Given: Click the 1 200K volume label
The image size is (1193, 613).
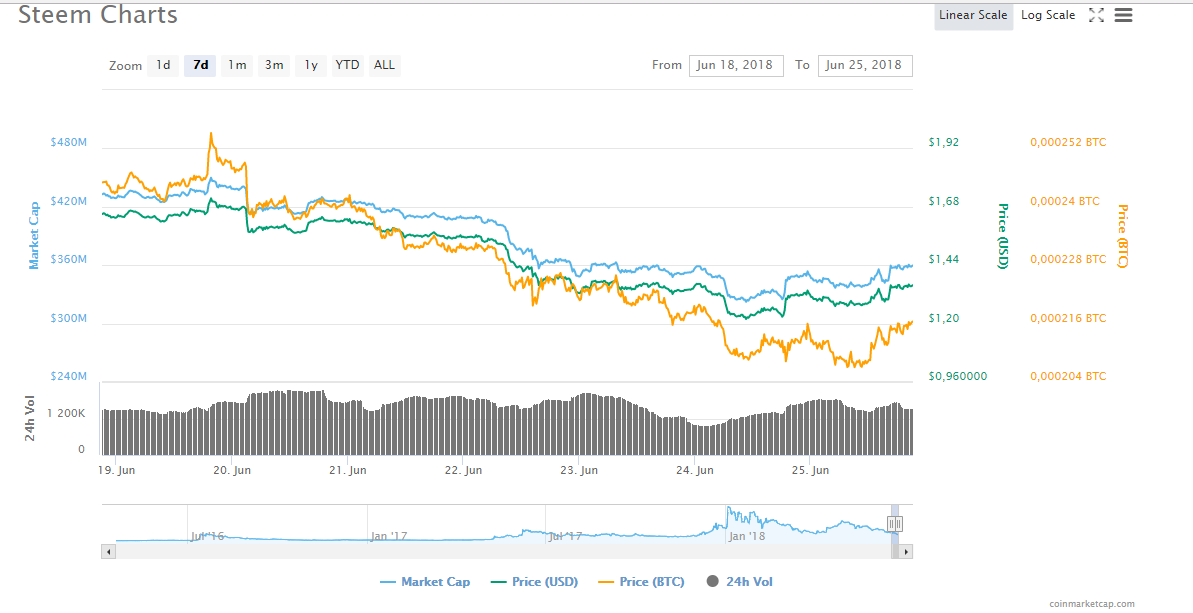Looking at the screenshot, I should pyautogui.click(x=66, y=414).
